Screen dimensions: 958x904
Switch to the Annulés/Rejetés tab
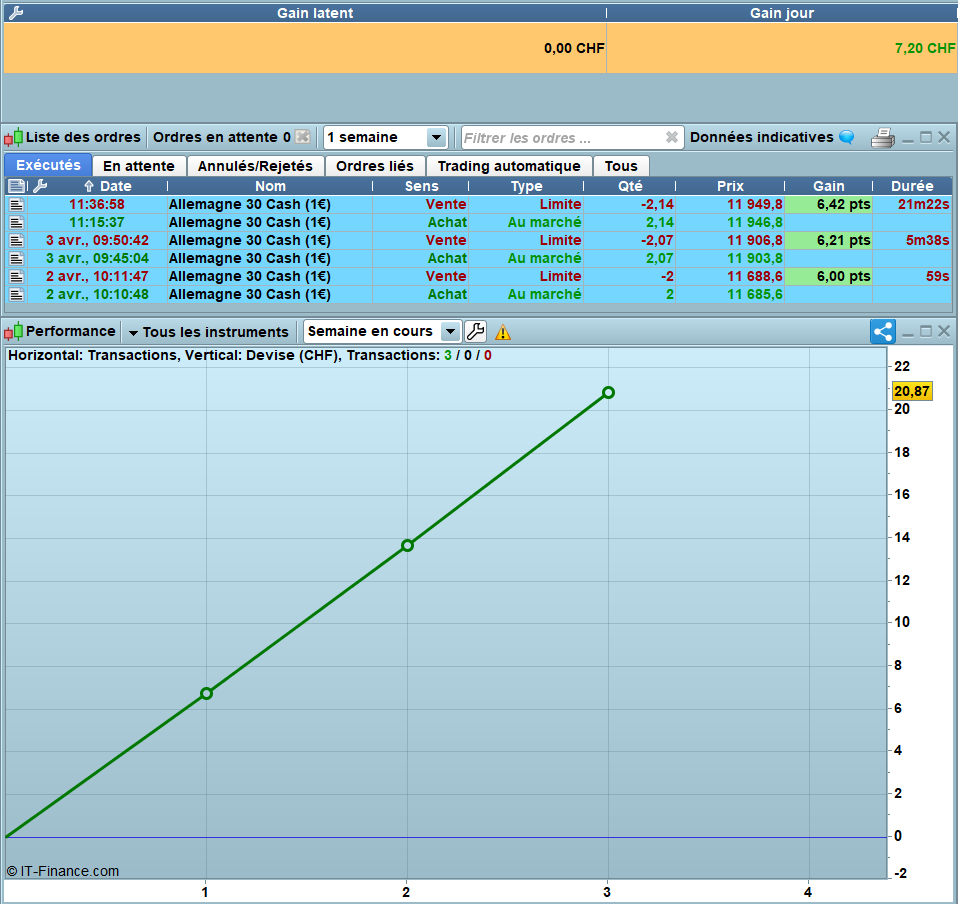pos(255,166)
